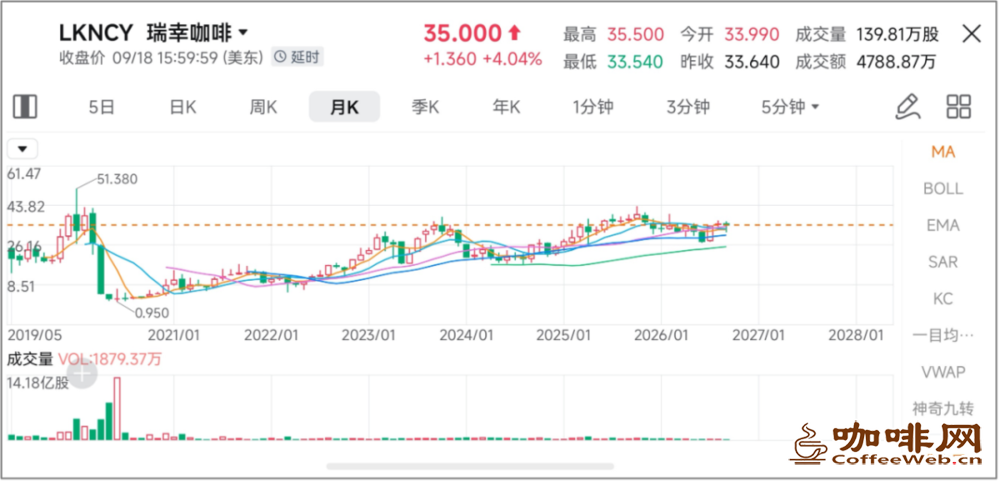Viewport: 1000px width, 481px height.
Task: Click the +1.360 +4.04% change text
Action: [483, 59]
